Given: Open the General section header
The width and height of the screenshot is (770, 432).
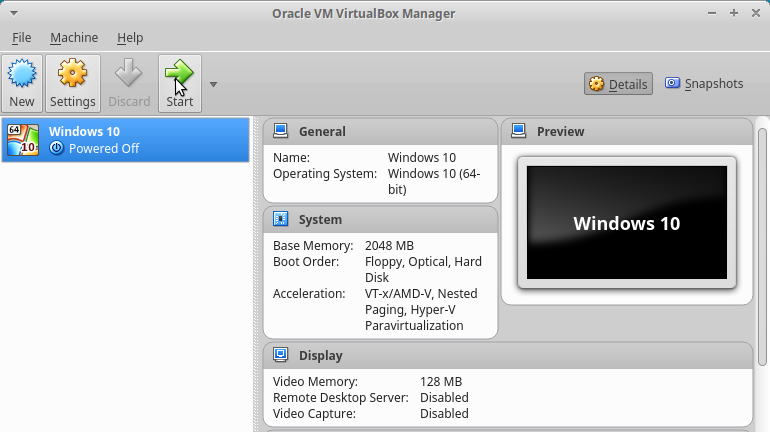Looking at the screenshot, I should 381,132.
